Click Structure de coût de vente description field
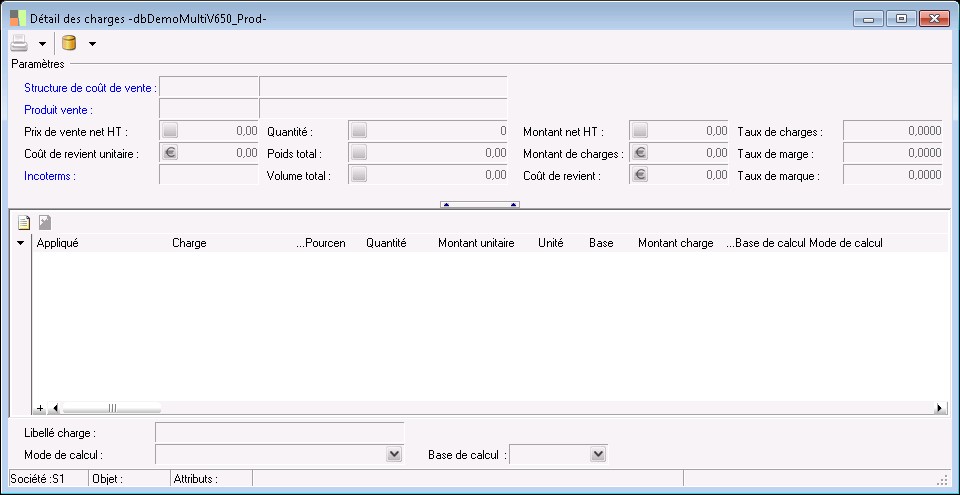 pyautogui.click(x=383, y=87)
